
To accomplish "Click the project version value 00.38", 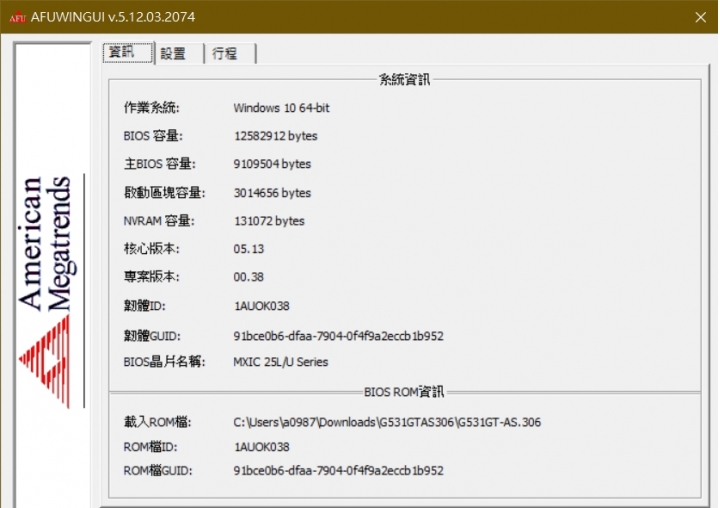I will coord(249,277).
